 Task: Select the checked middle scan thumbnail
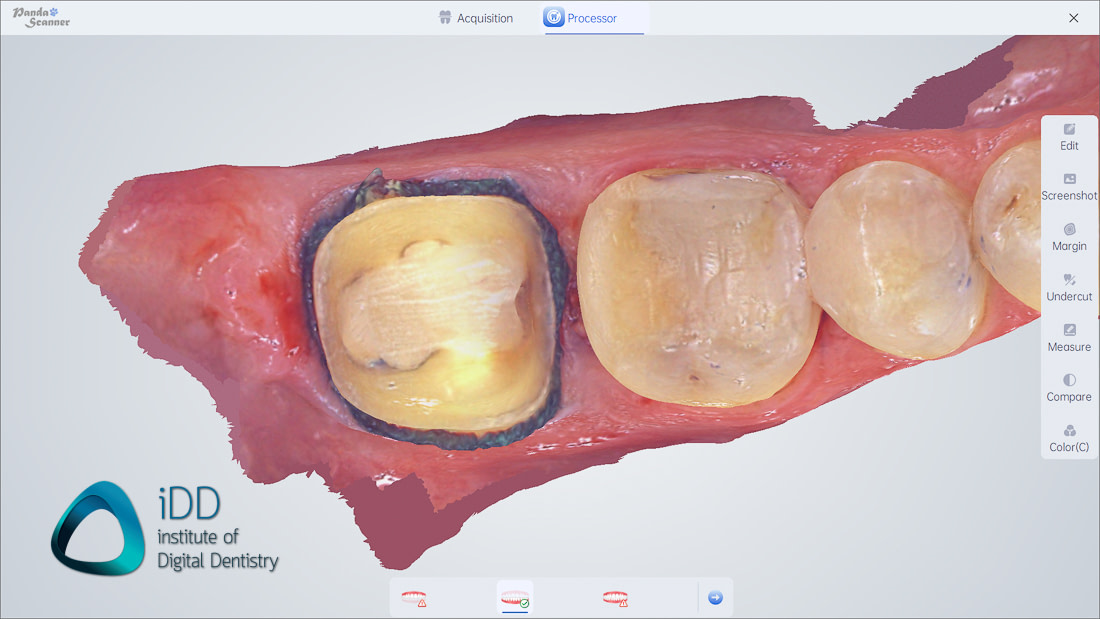(x=514, y=594)
